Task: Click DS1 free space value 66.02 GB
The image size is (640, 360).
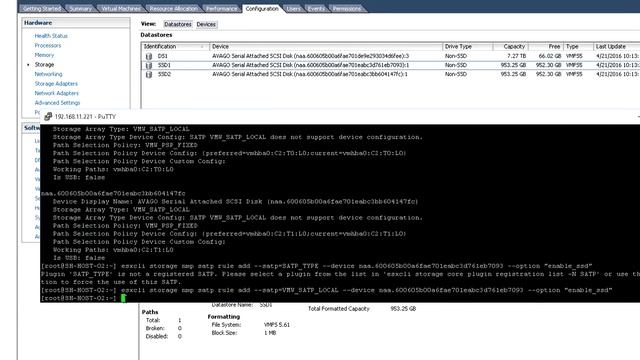Action: (x=550, y=56)
